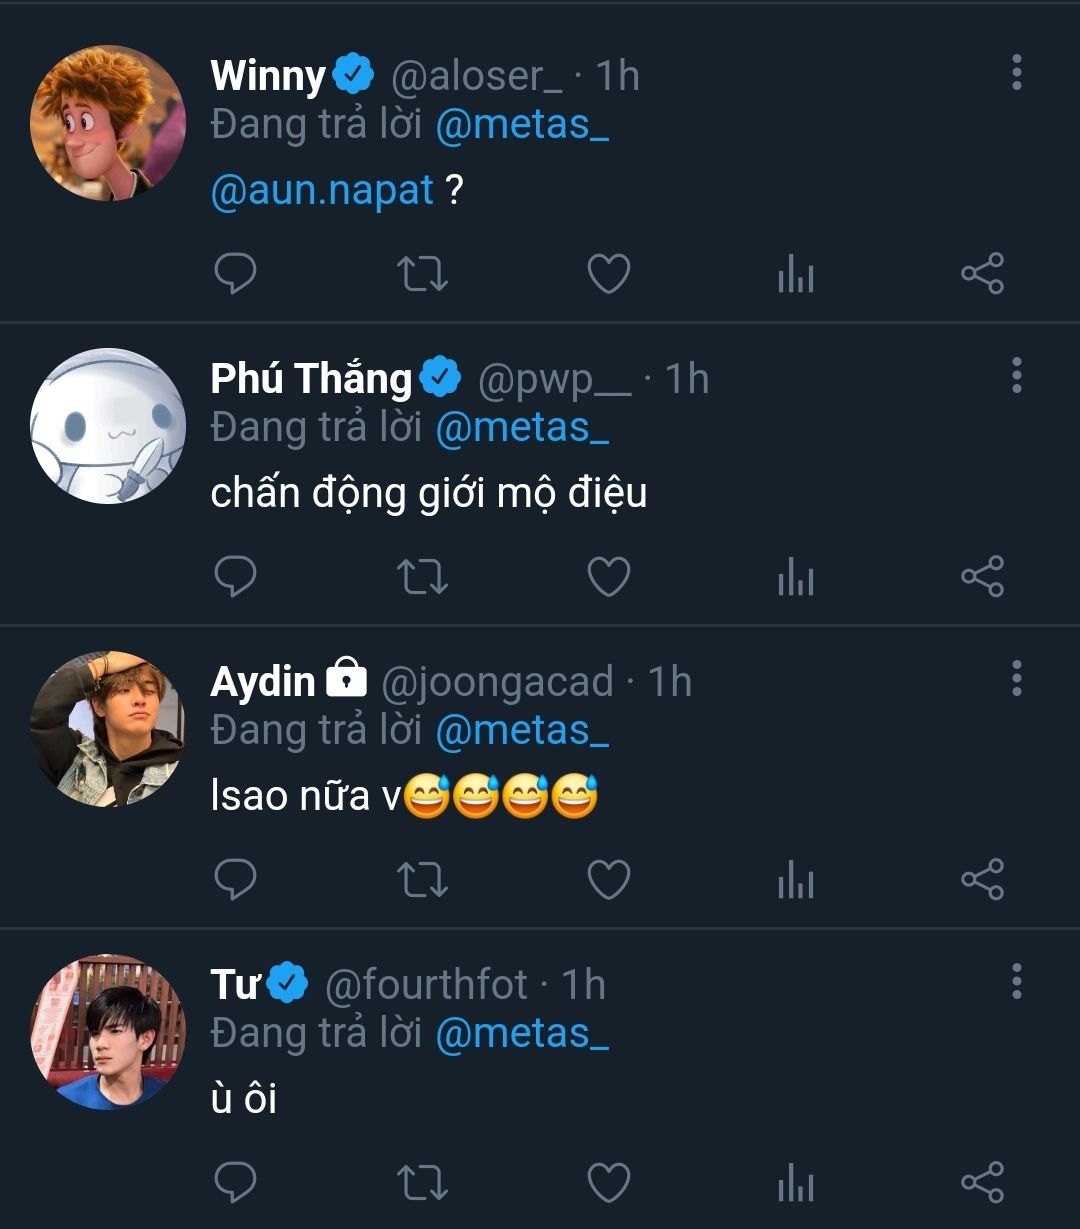This screenshot has width=1080, height=1229.
Task: Open Aydin's profile photo
Action: (x=108, y=729)
